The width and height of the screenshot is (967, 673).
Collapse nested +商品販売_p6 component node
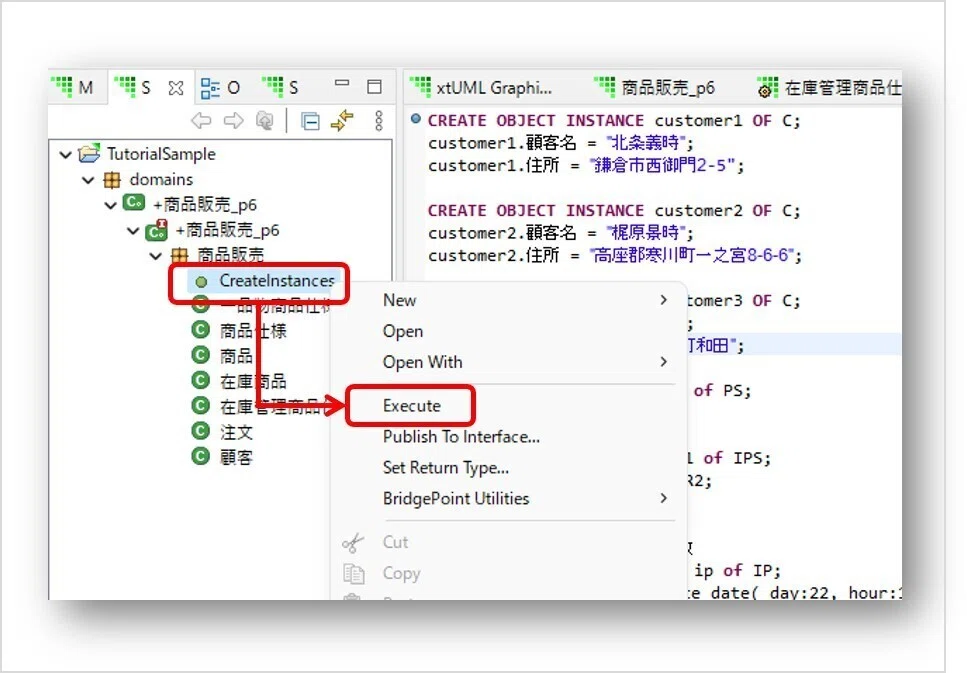[133, 231]
